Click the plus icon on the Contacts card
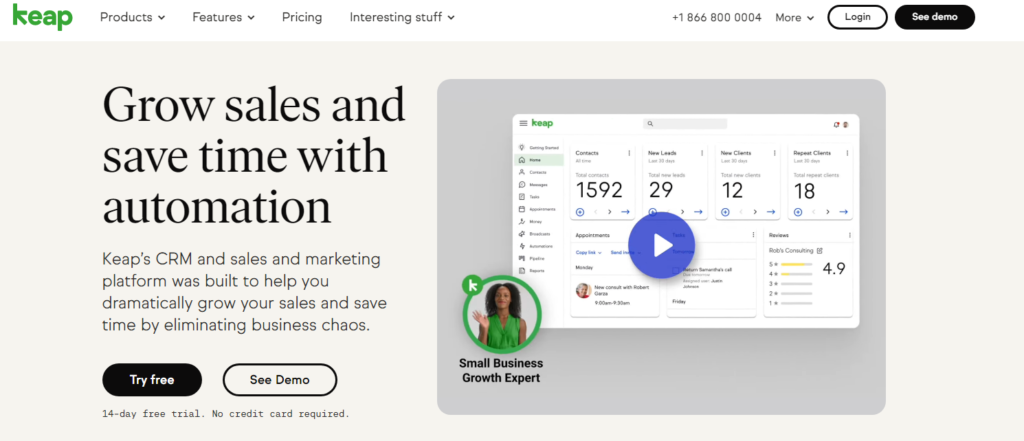1024x441 pixels. (580, 212)
